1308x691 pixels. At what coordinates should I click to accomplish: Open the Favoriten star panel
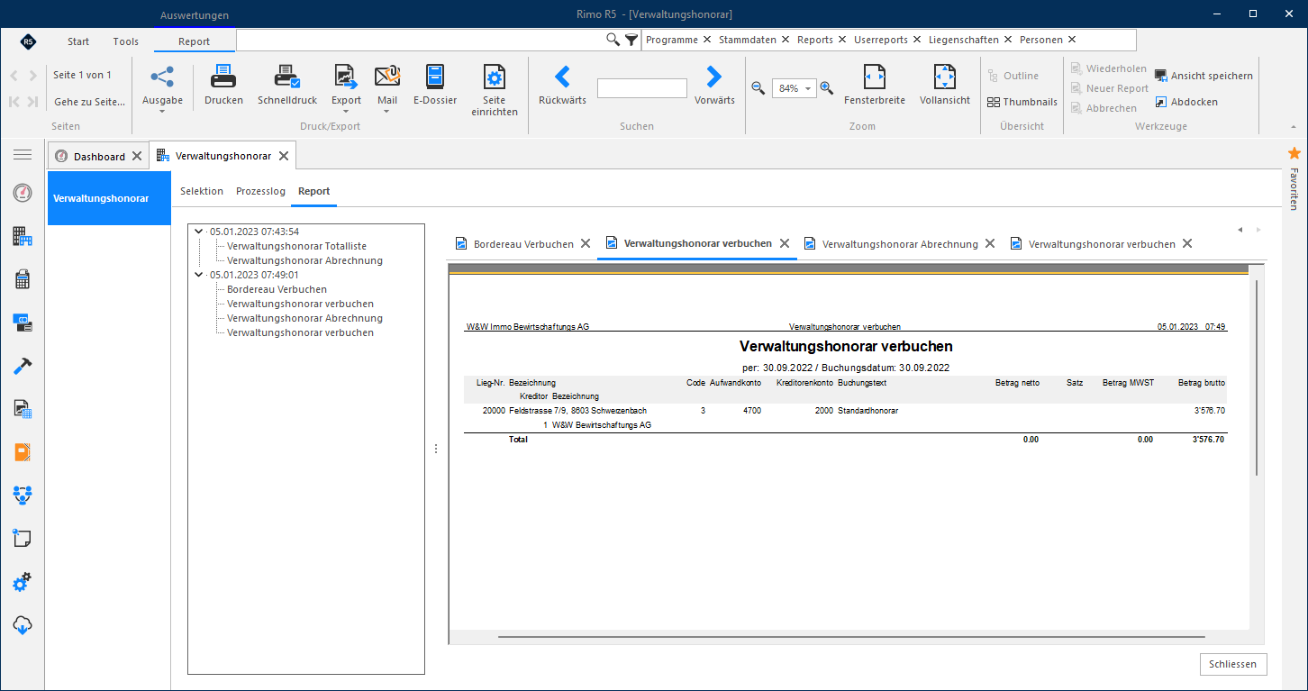click(1294, 153)
